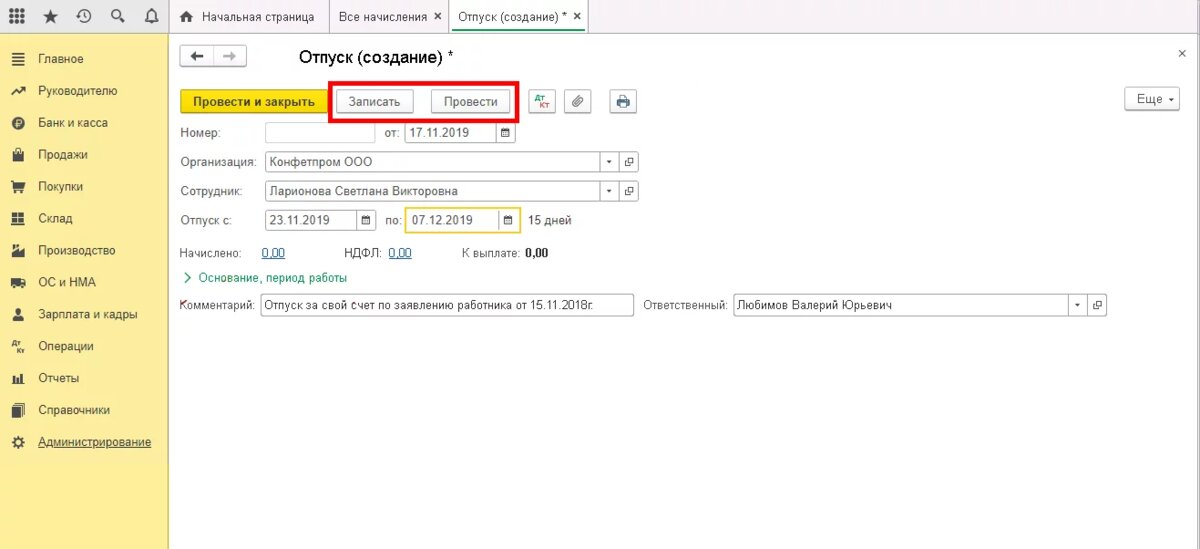
Task: Open the Организация item form icon
Action: click(x=629, y=161)
